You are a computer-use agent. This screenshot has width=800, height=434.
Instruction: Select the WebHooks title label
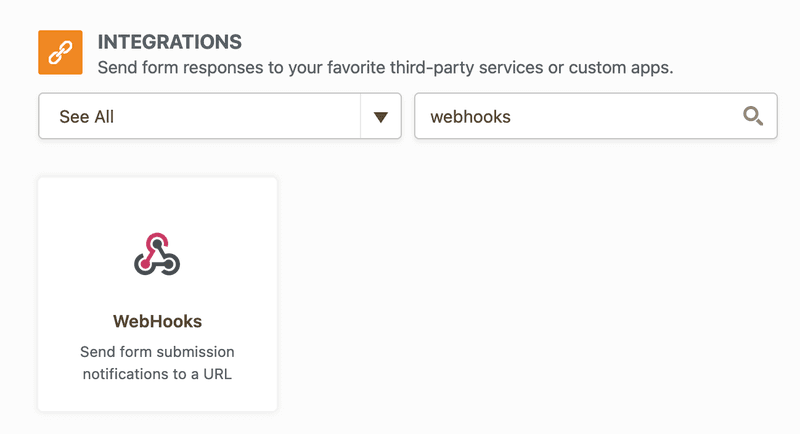coord(157,322)
